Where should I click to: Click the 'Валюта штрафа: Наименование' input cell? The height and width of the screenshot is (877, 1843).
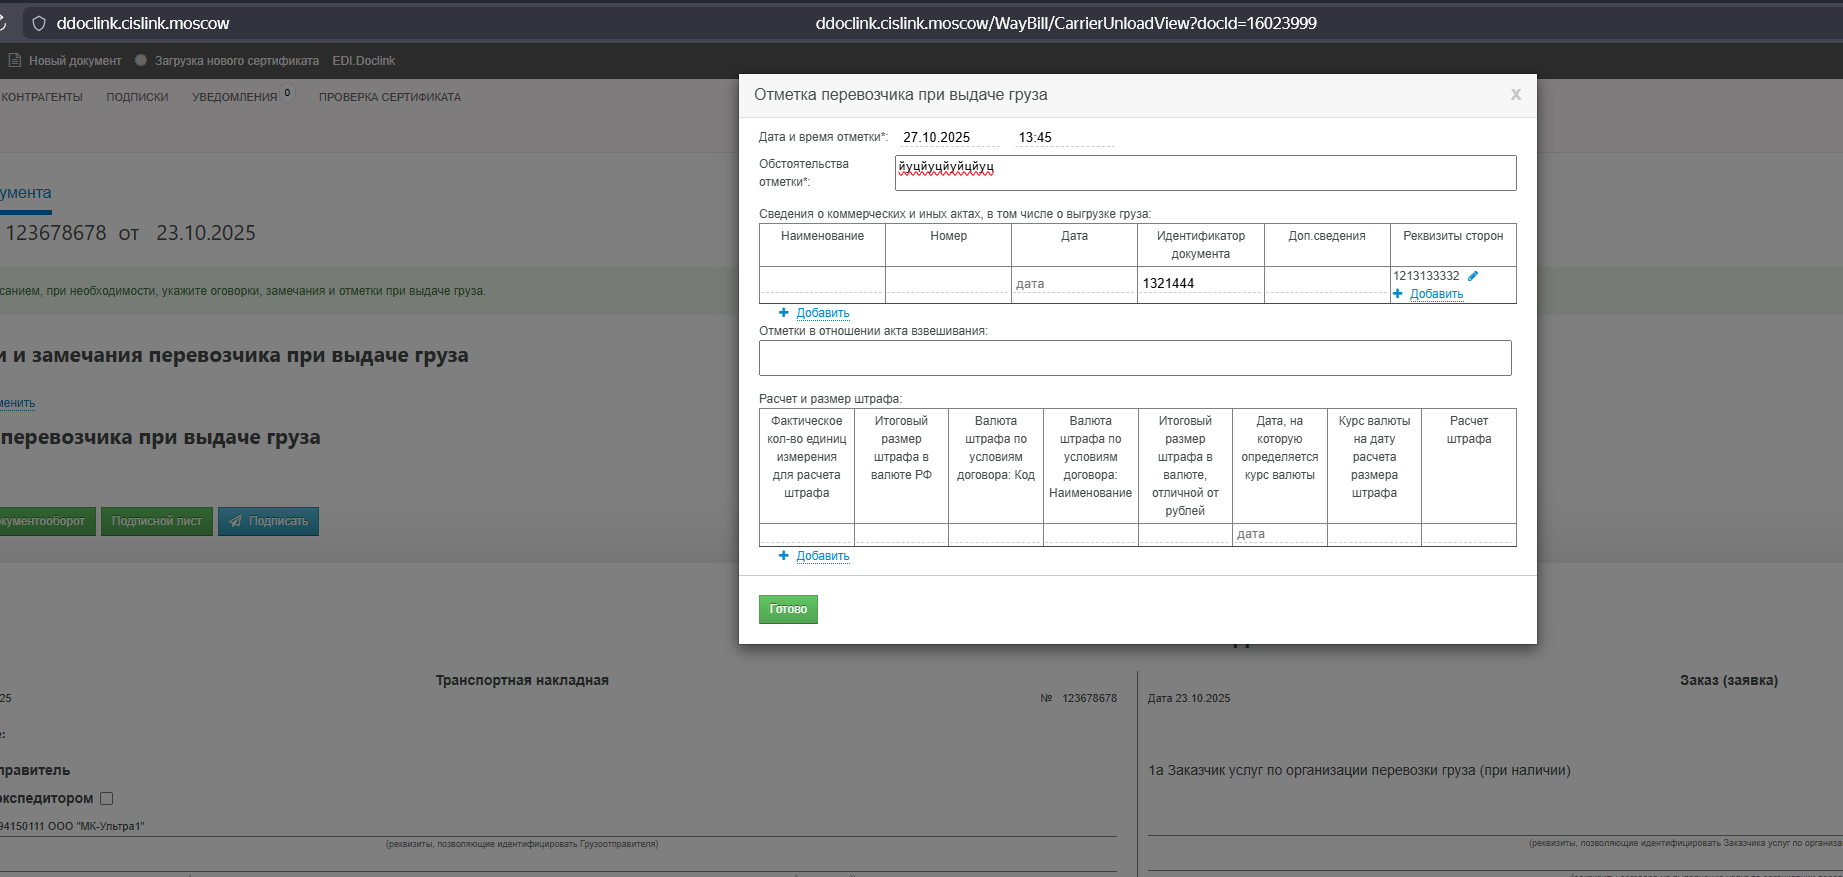point(1090,535)
